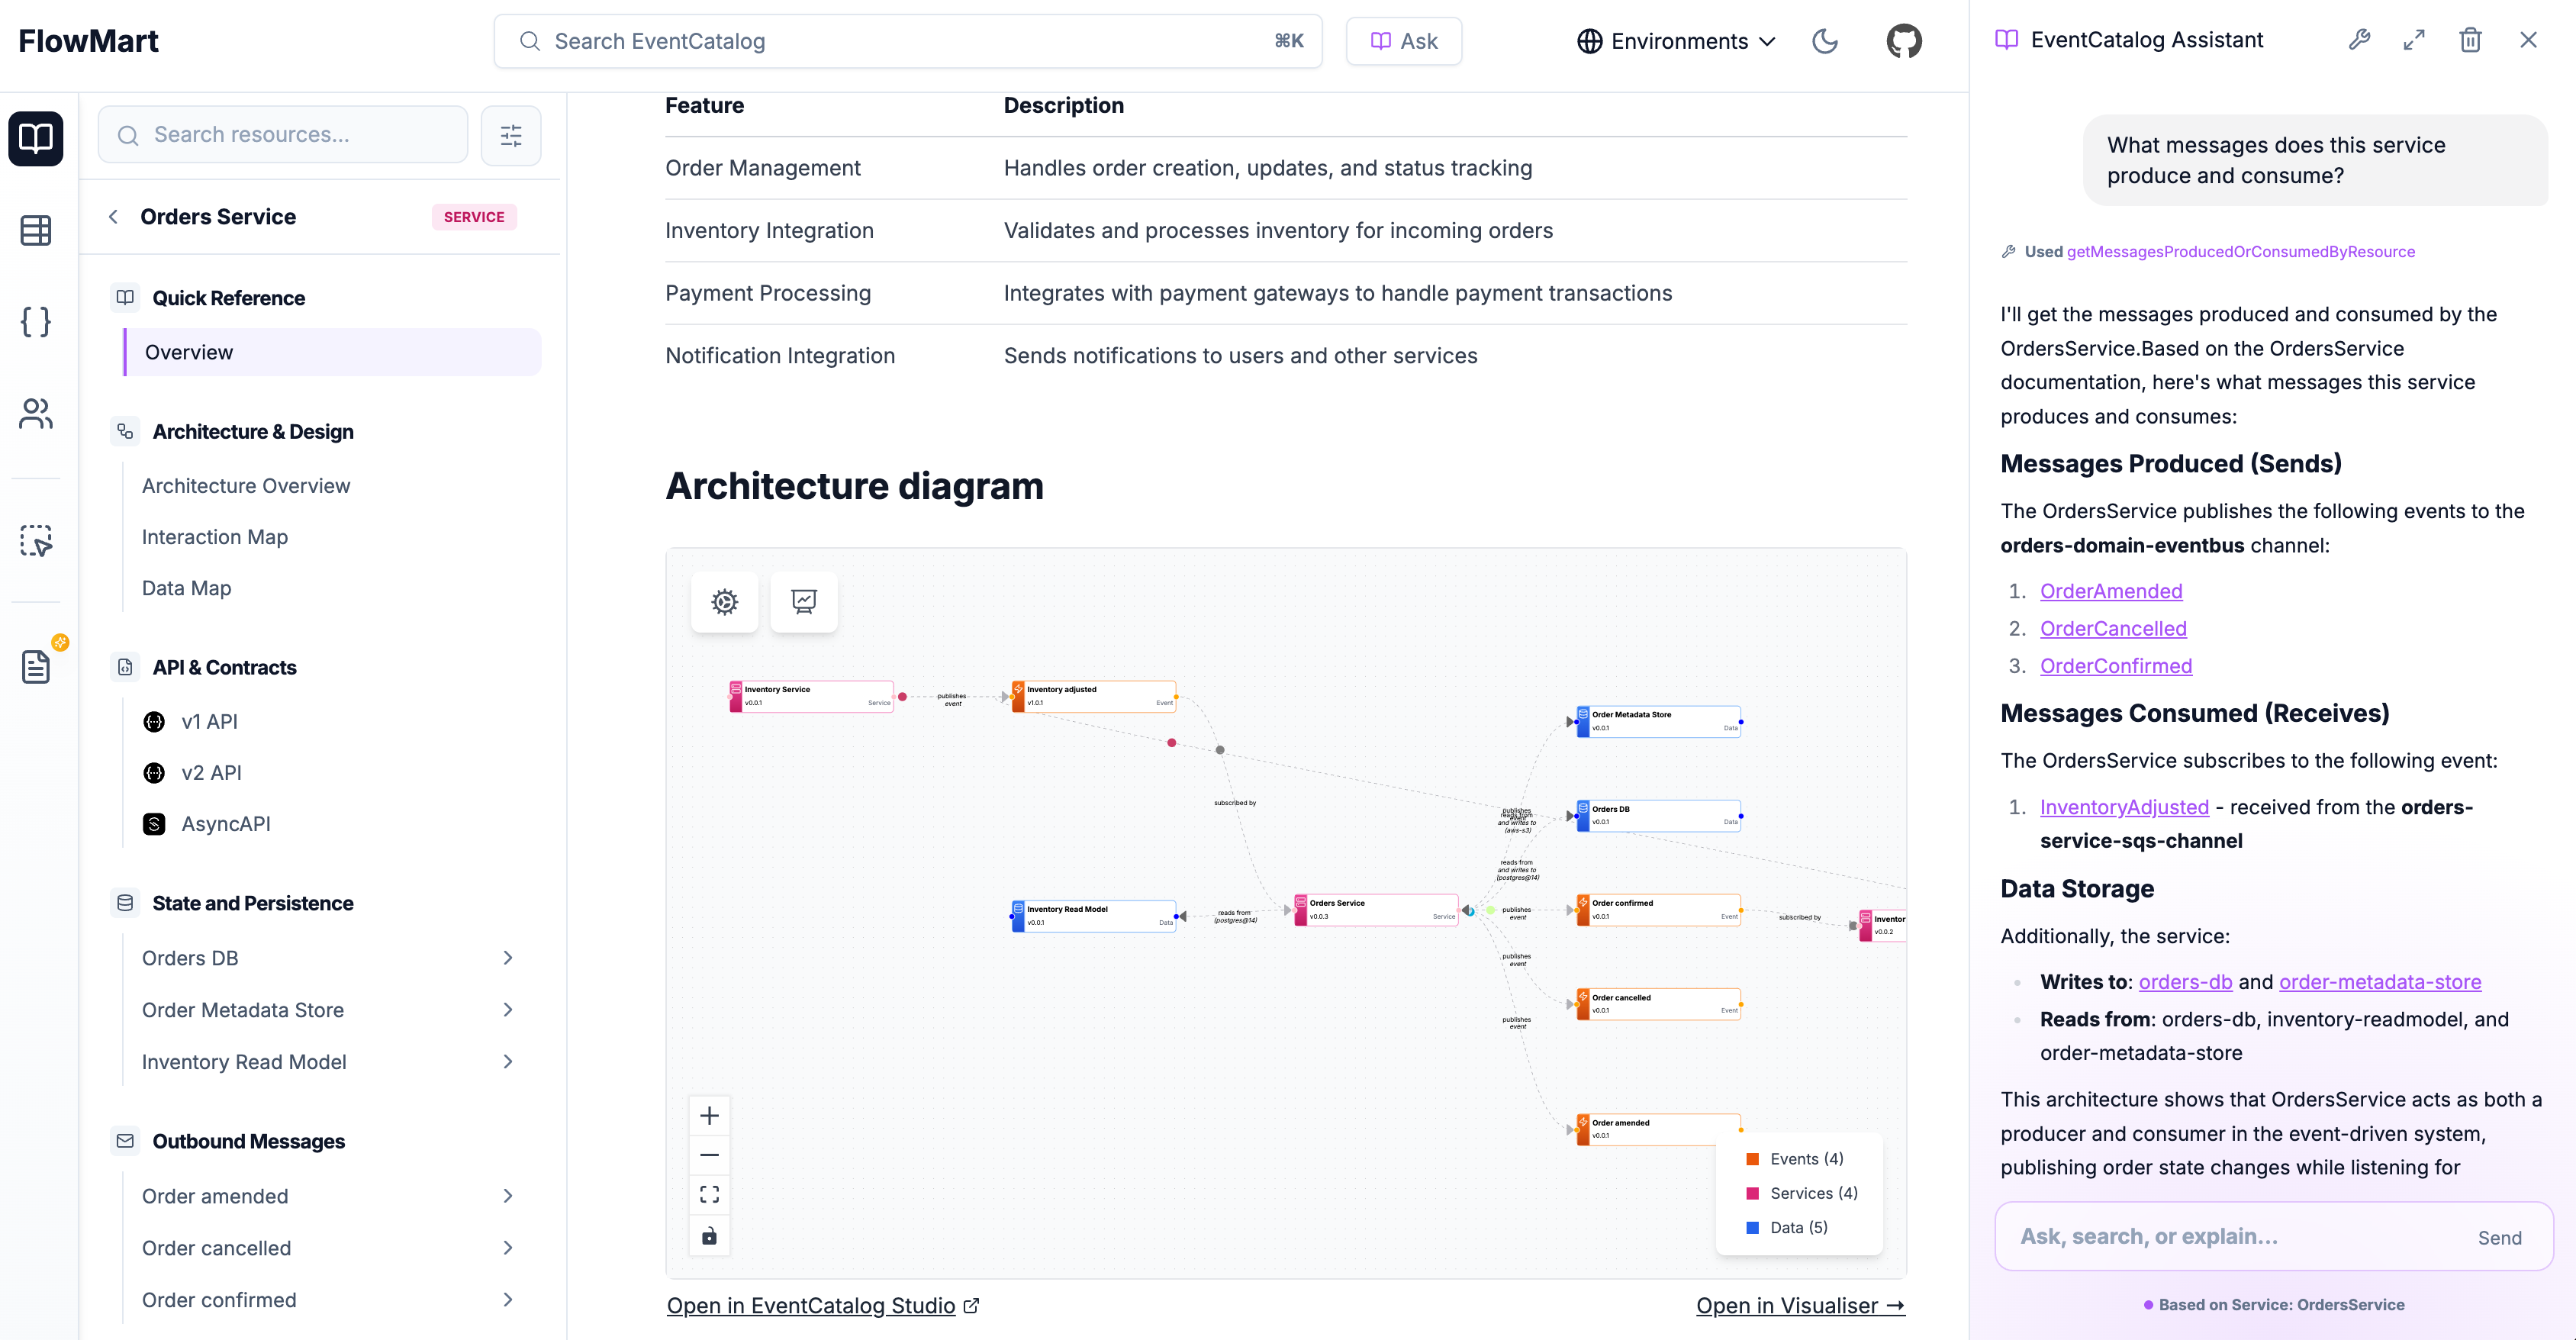Screen dimensions: 2576x1340
Task: Fit diagram to view icon
Action: coord(709,1195)
